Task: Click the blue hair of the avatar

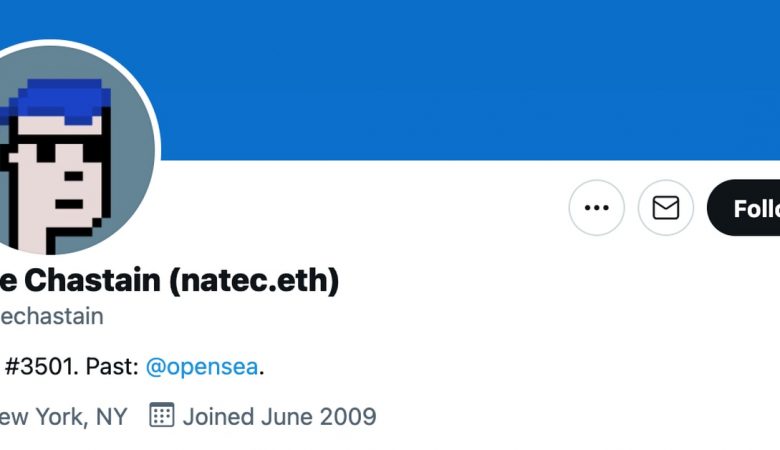Action: coord(55,101)
